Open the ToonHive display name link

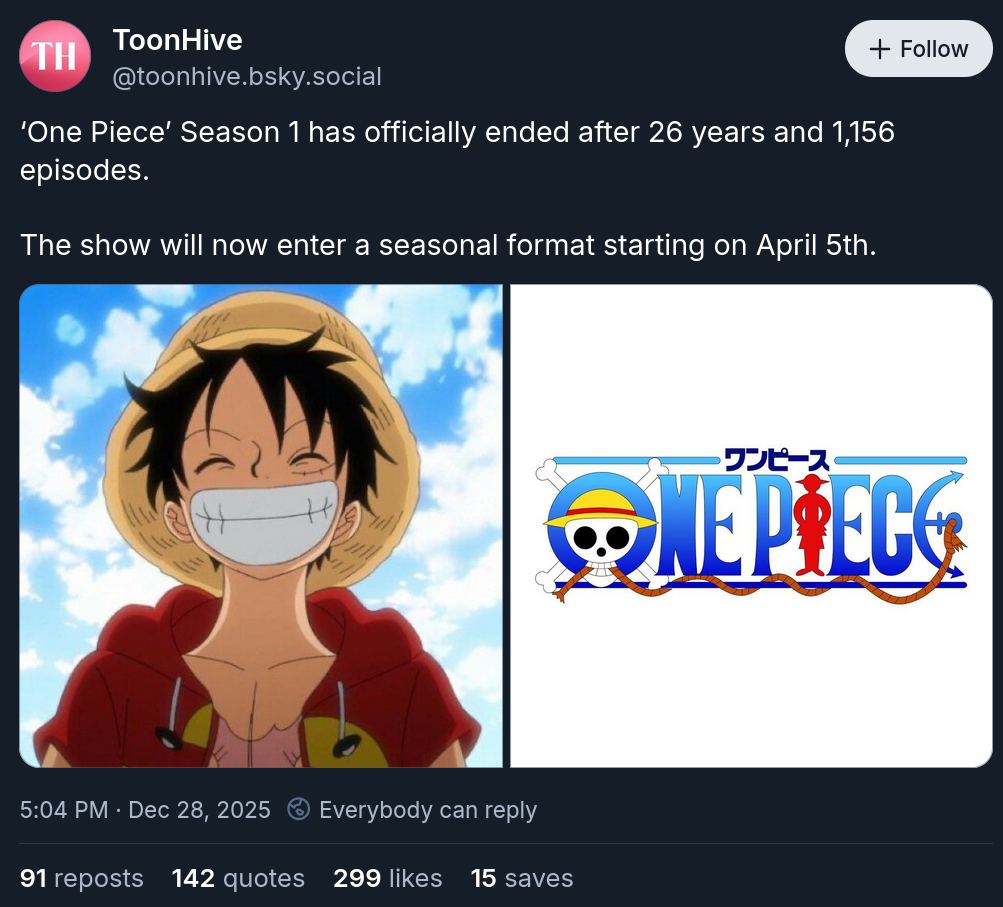click(177, 40)
